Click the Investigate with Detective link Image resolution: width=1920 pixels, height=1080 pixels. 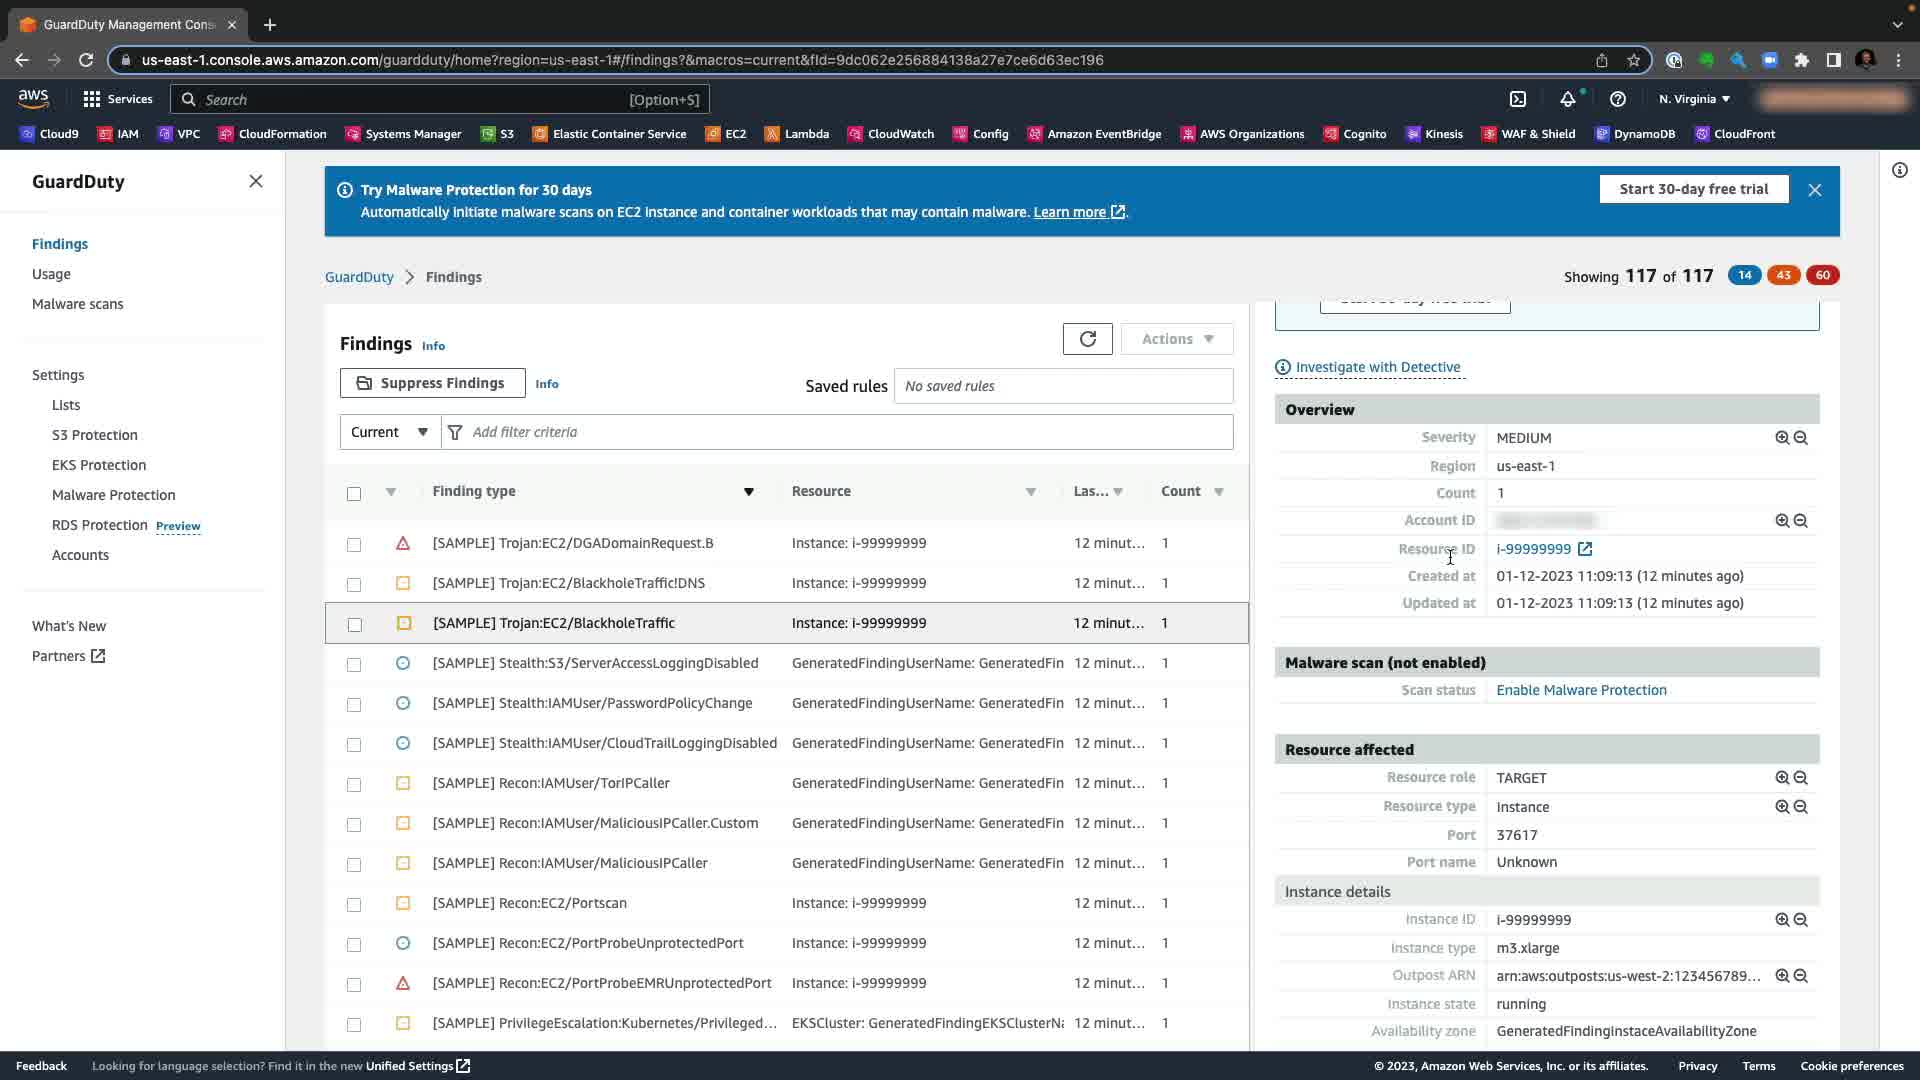(x=1377, y=367)
